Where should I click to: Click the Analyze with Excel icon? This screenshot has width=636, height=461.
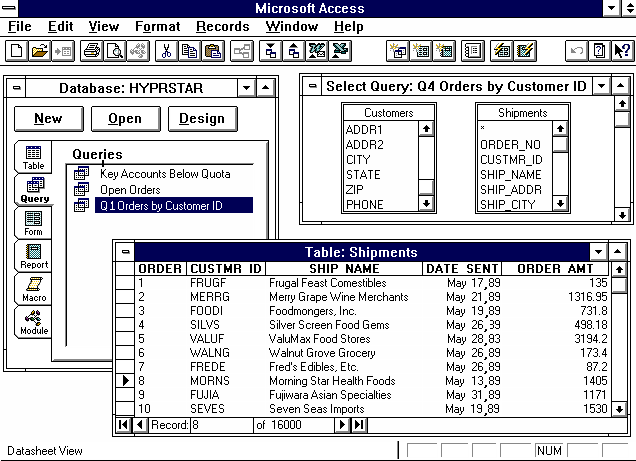click(340, 51)
